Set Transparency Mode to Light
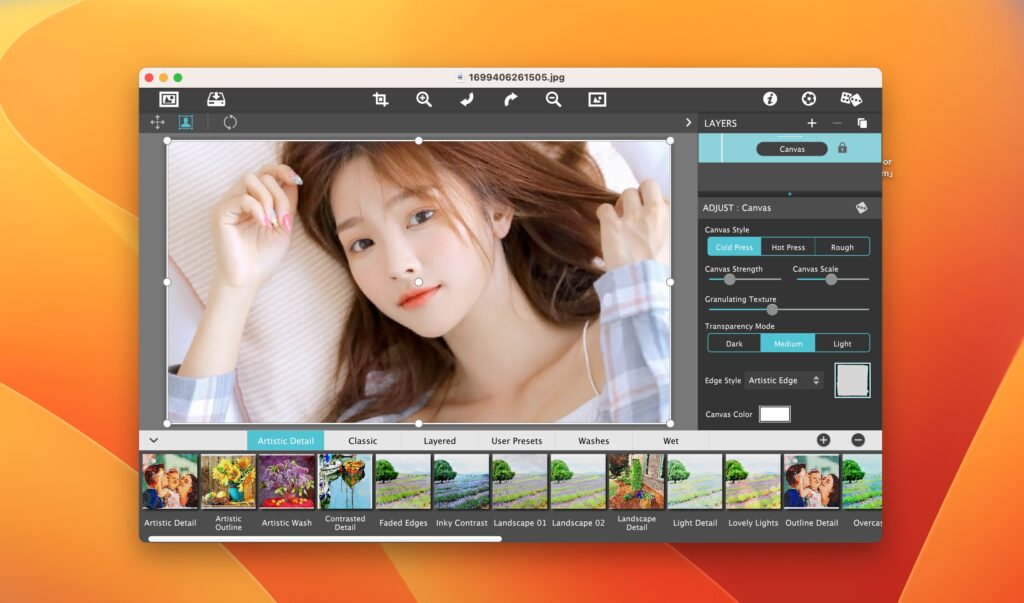The image size is (1024, 603). click(843, 342)
